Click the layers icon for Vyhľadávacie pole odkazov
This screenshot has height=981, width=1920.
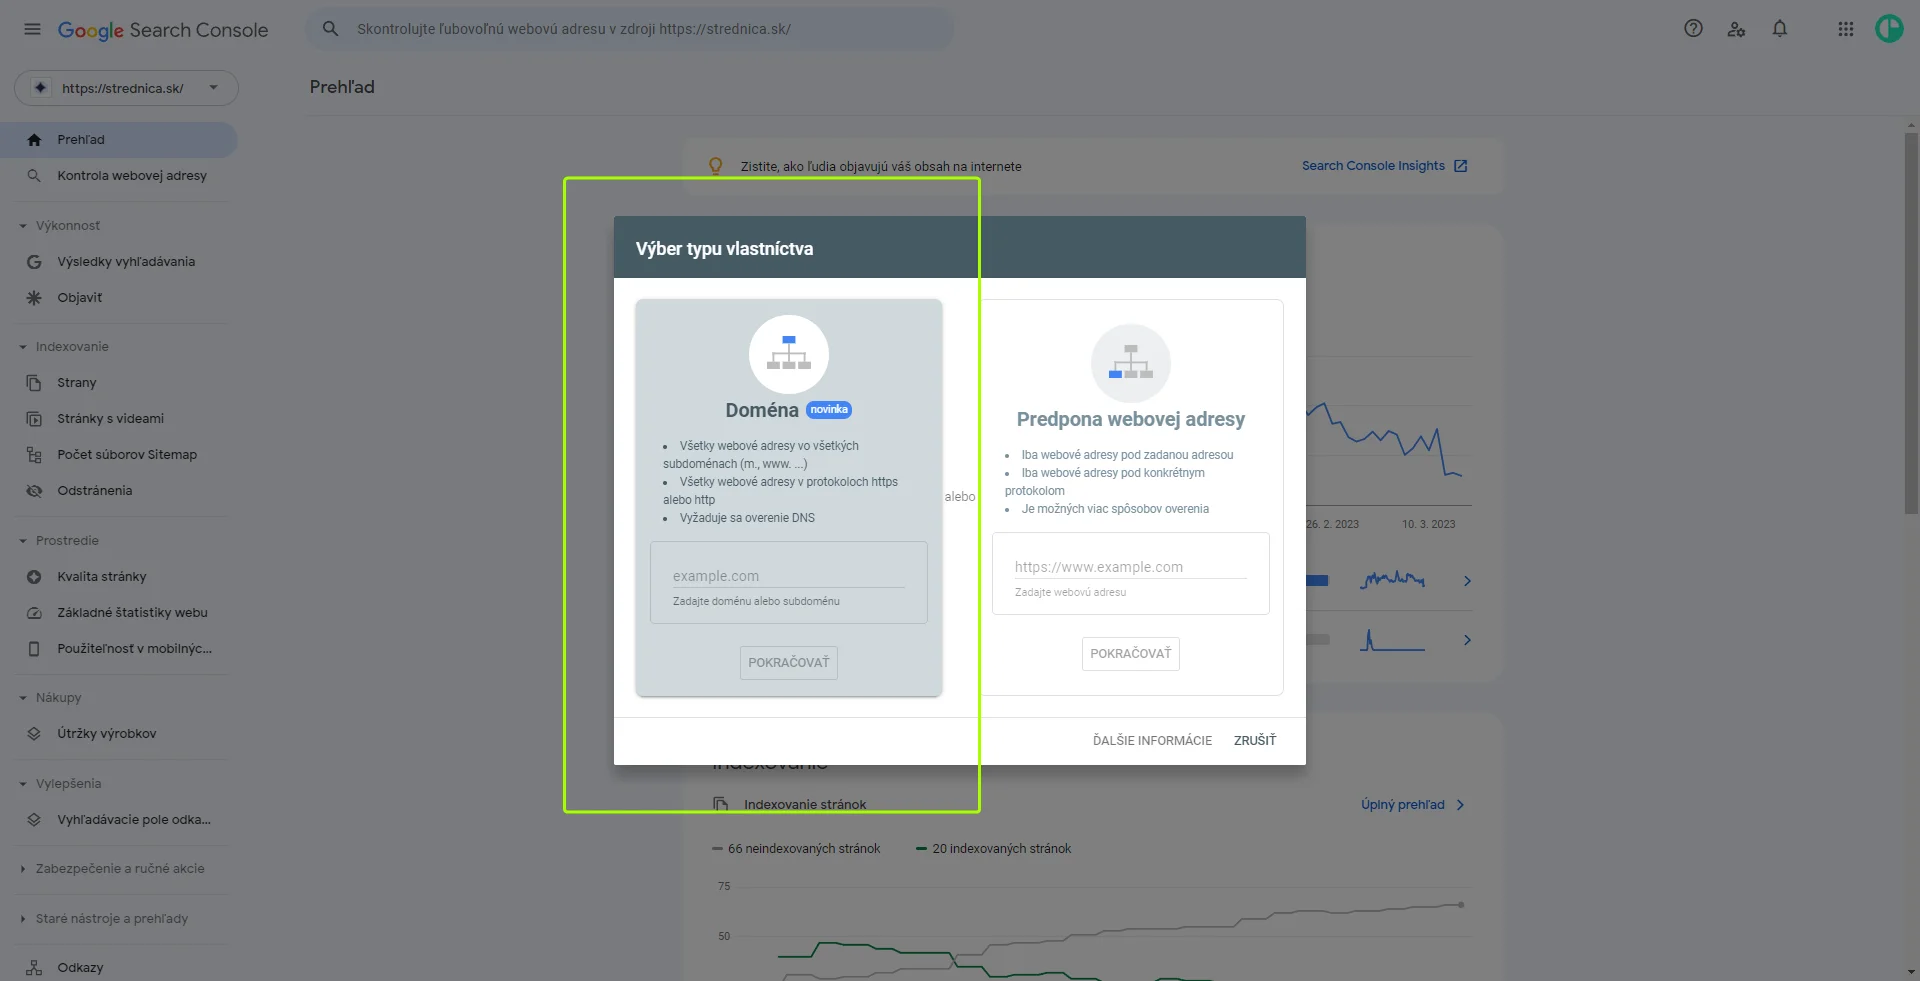pyautogui.click(x=34, y=820)
